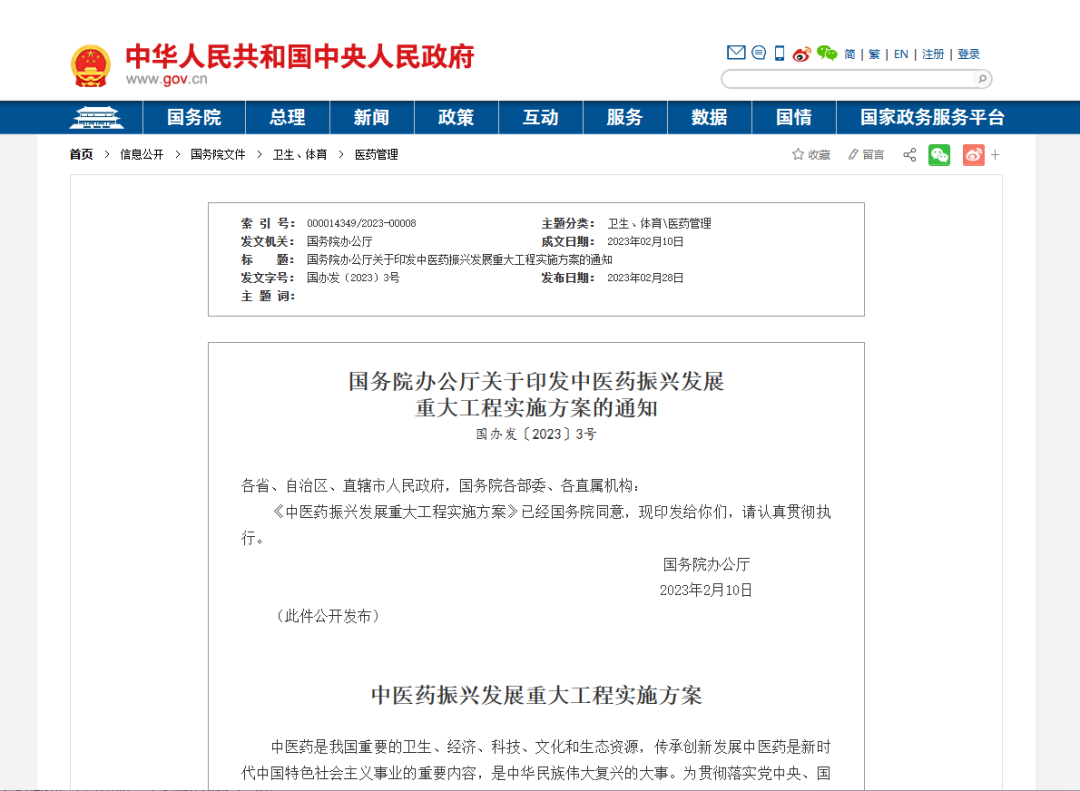
Task: Click the Weibo icon in the header
Action: (x=802, y=54)
